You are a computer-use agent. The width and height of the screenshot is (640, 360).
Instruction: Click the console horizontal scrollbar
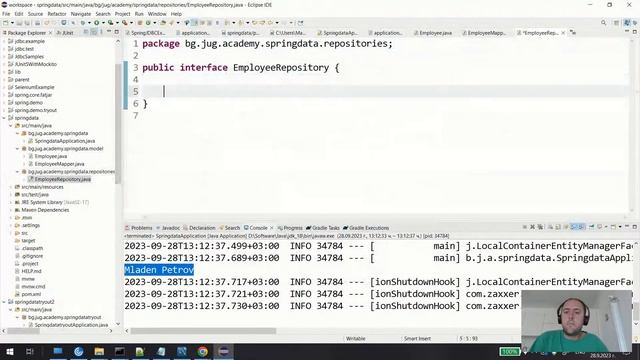coord(203,331)
